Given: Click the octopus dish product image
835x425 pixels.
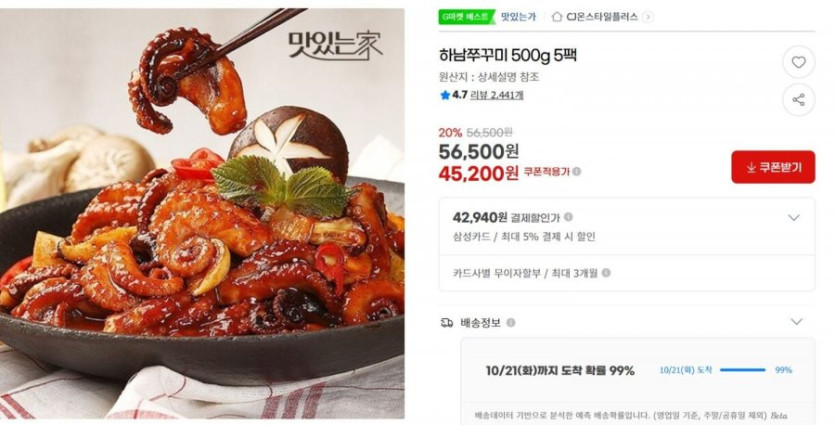Looking at the screenshot, I should pyautogui.click(x=202, y=213).
